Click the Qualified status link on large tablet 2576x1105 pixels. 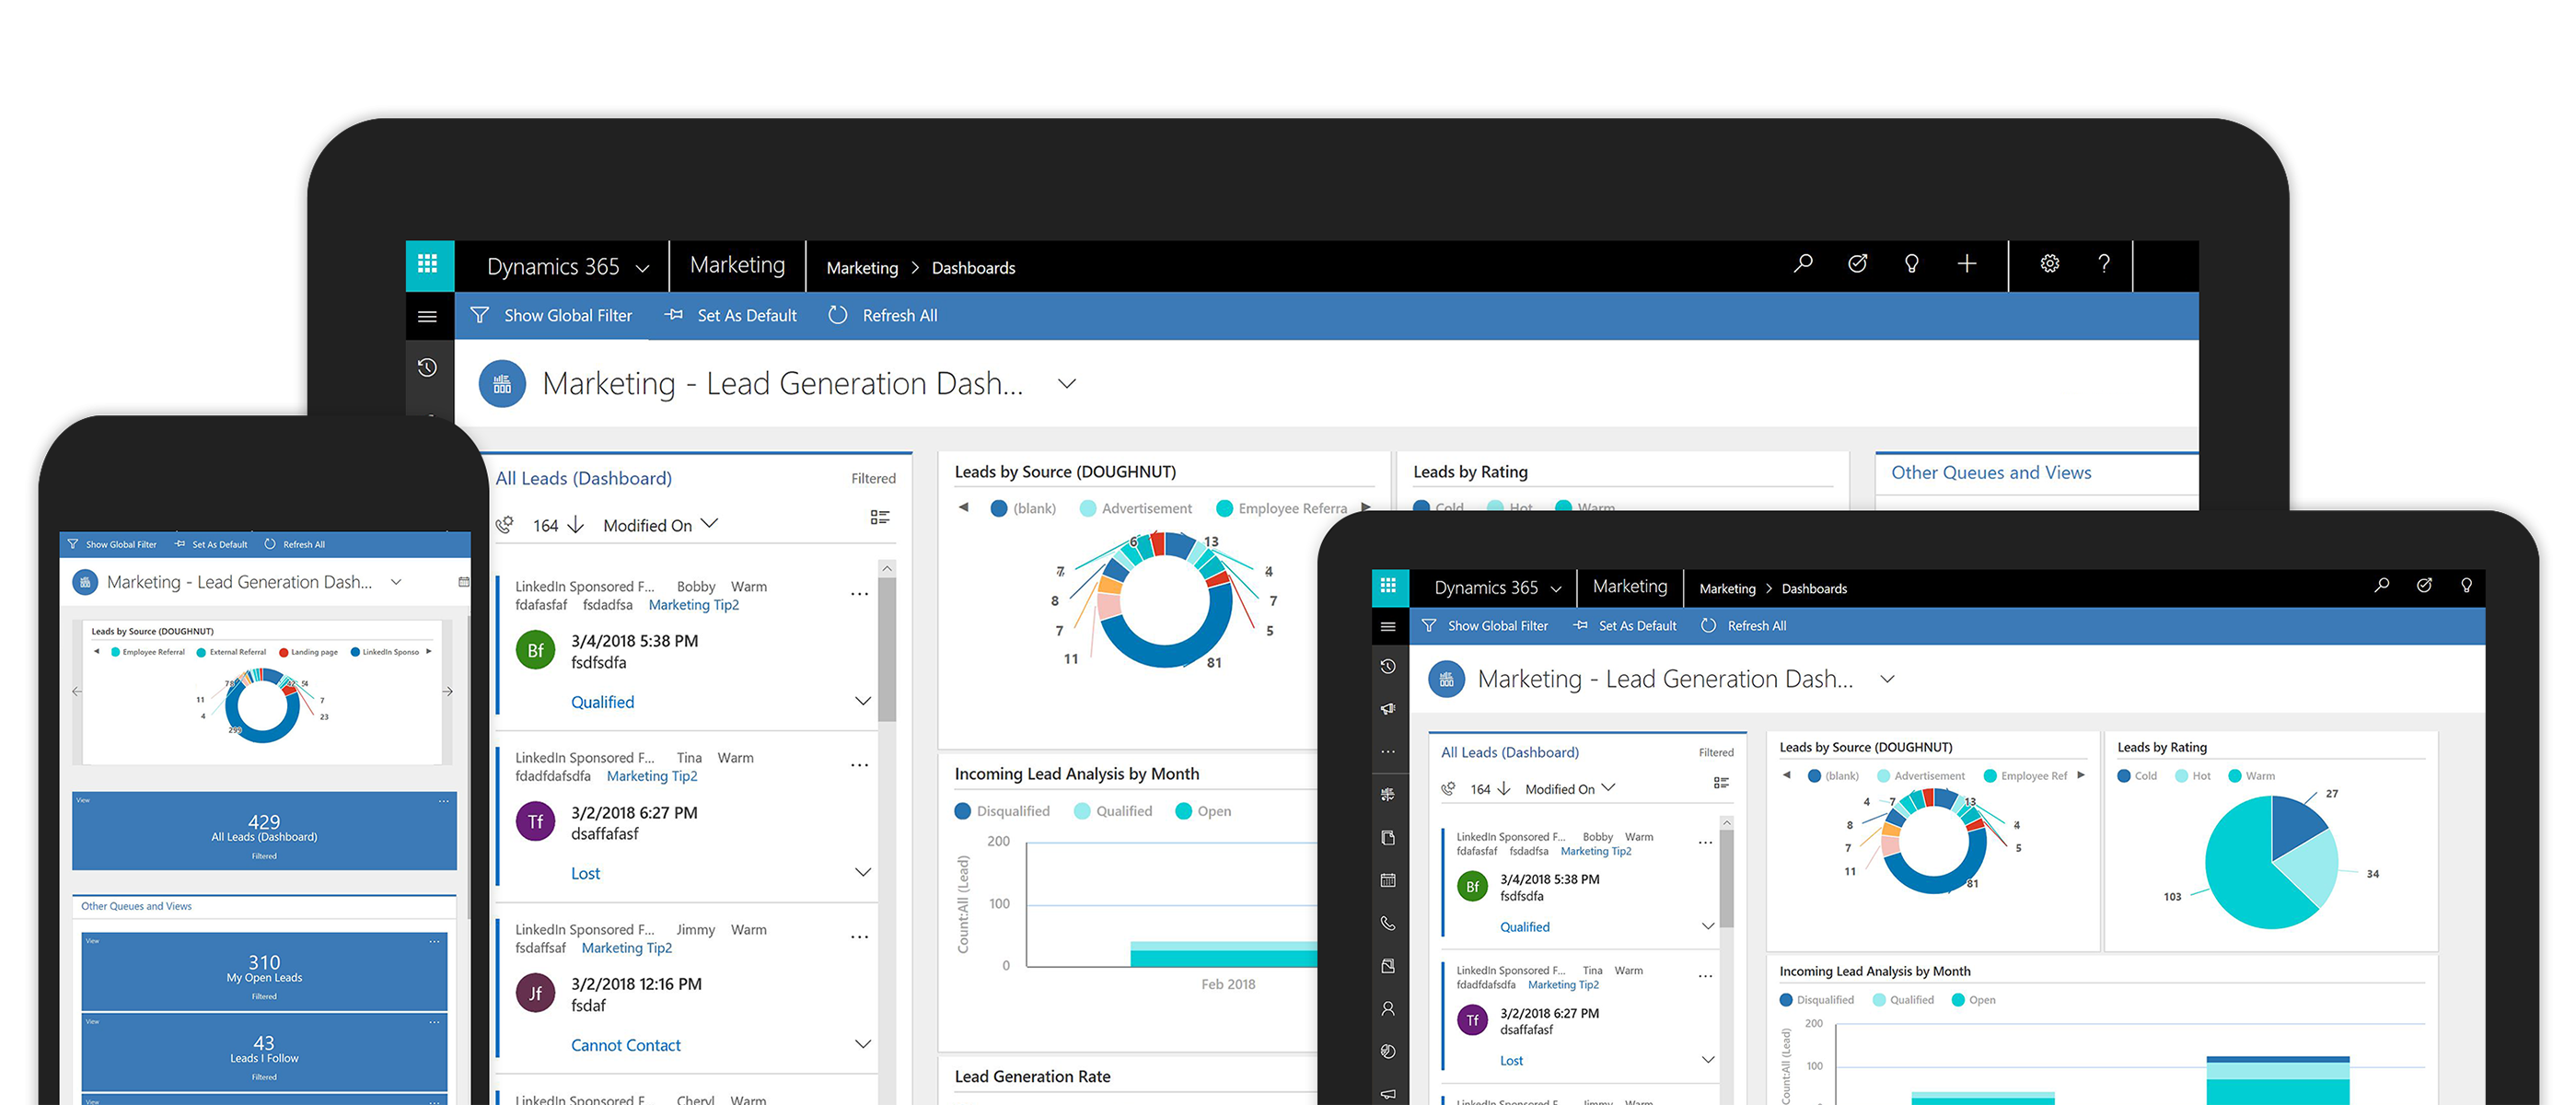tap(602, 702)
